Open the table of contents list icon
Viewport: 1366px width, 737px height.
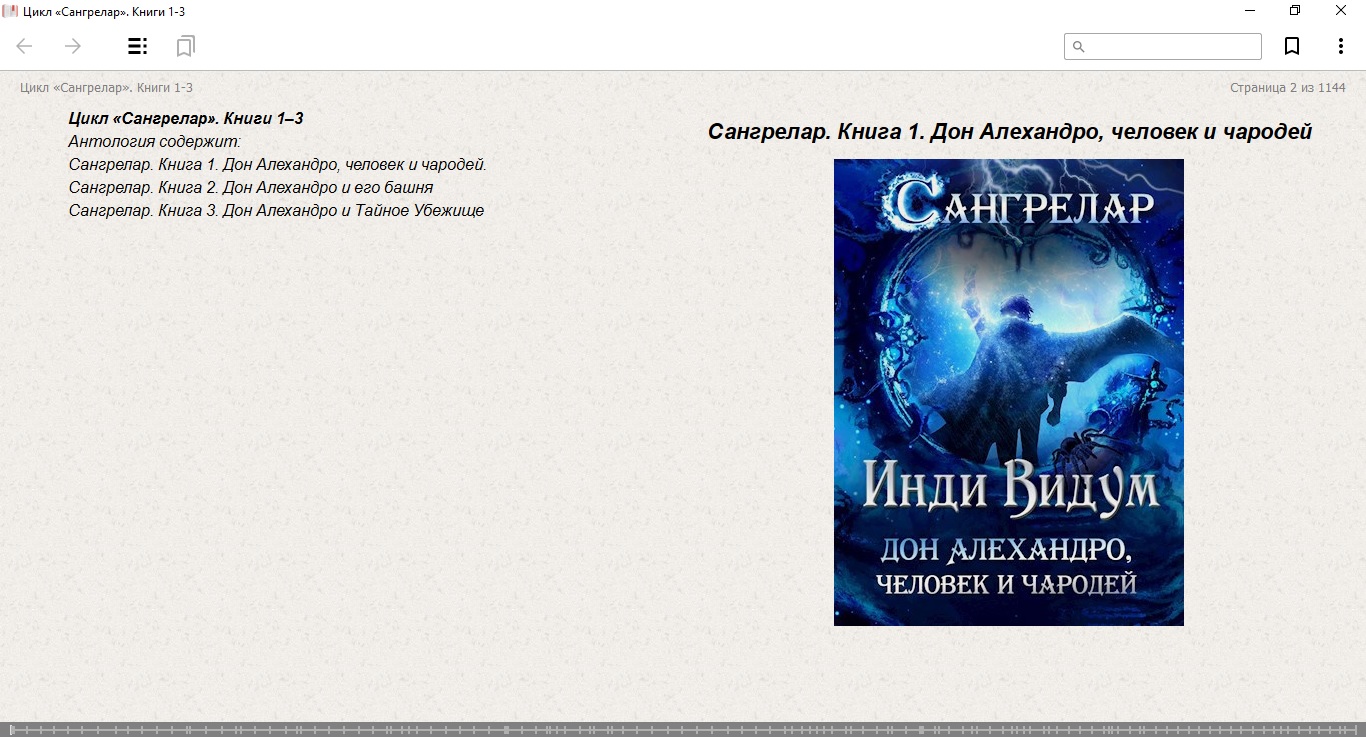click(x=137, y=46)
